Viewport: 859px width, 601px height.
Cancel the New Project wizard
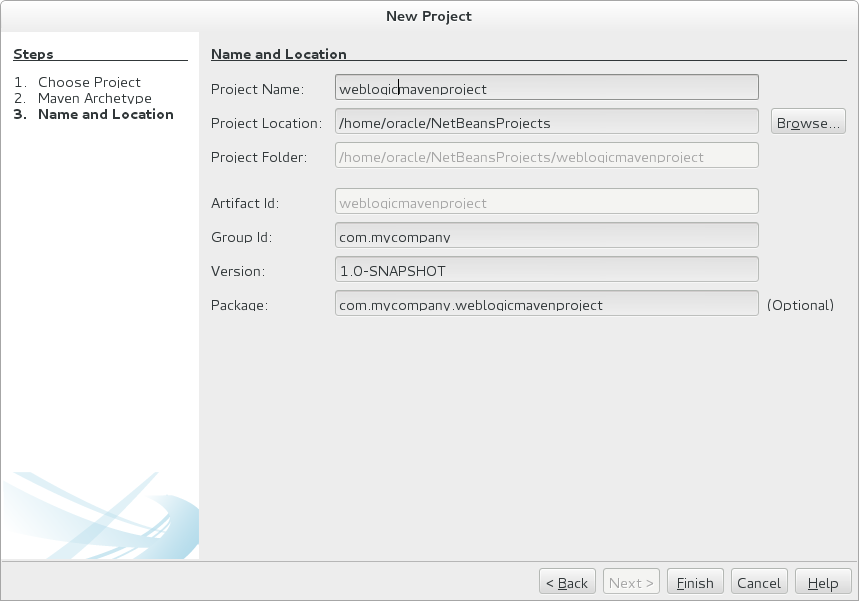tap(758, 583)
